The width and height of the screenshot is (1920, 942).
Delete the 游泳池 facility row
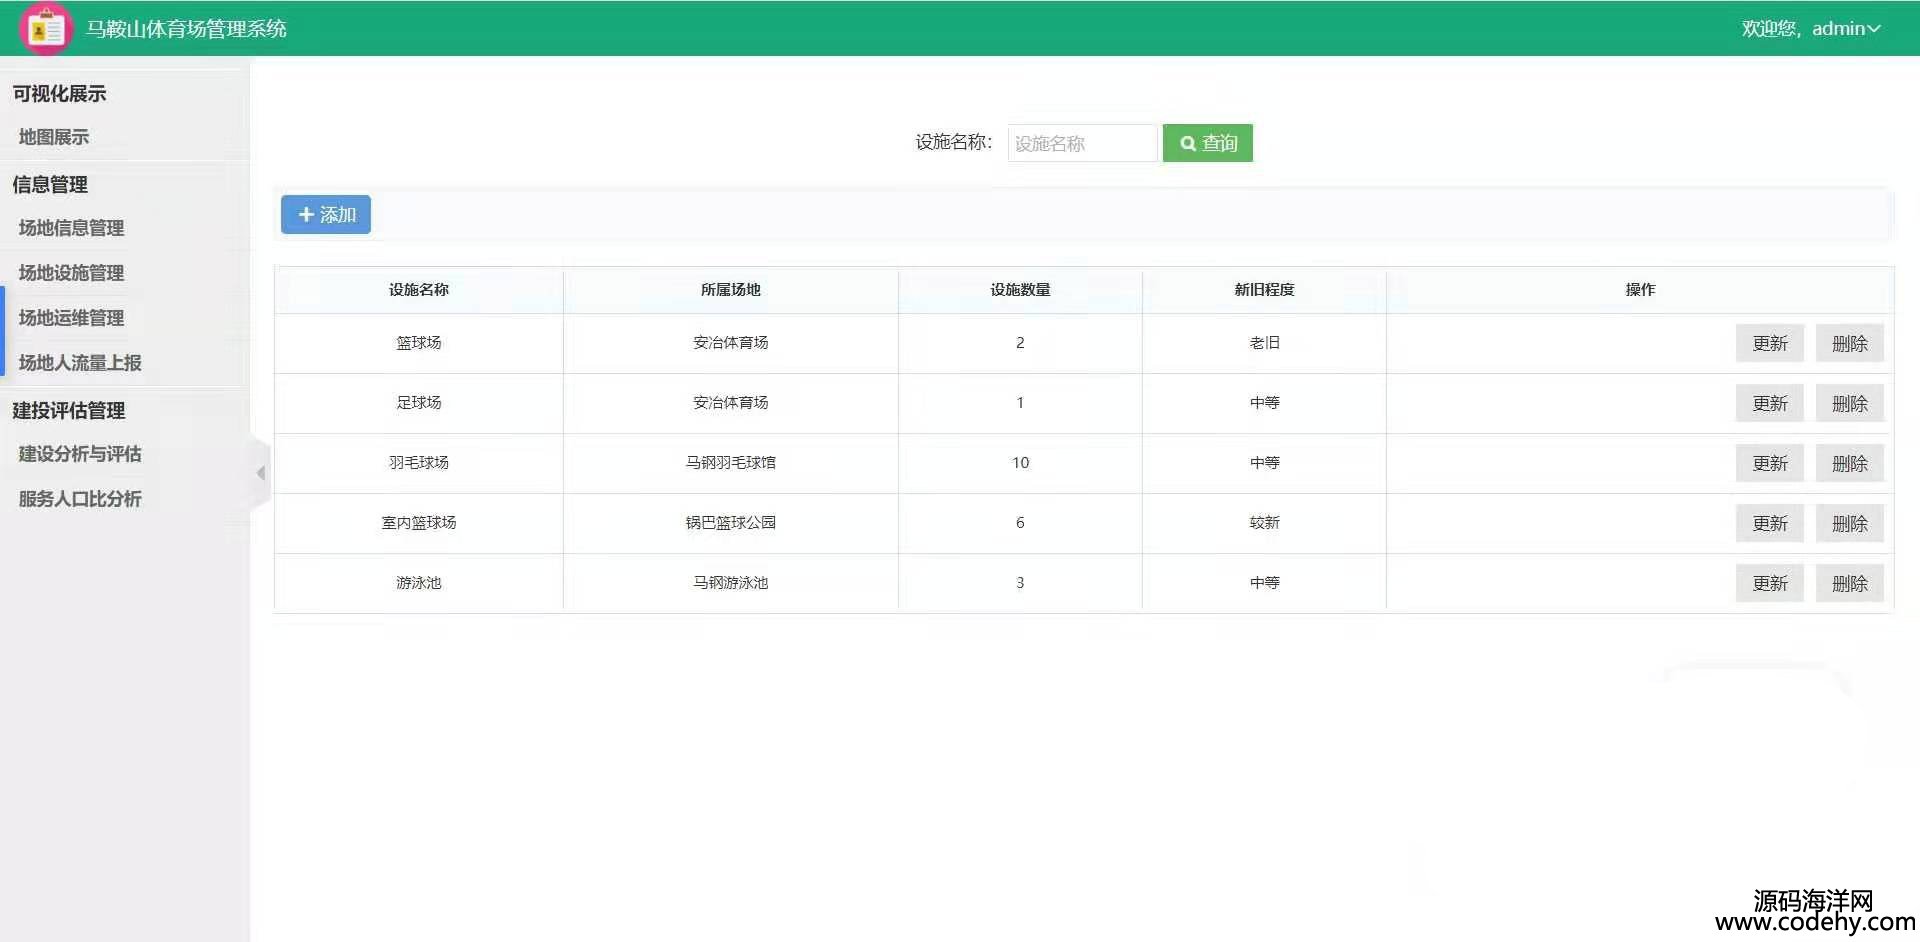1849,583
